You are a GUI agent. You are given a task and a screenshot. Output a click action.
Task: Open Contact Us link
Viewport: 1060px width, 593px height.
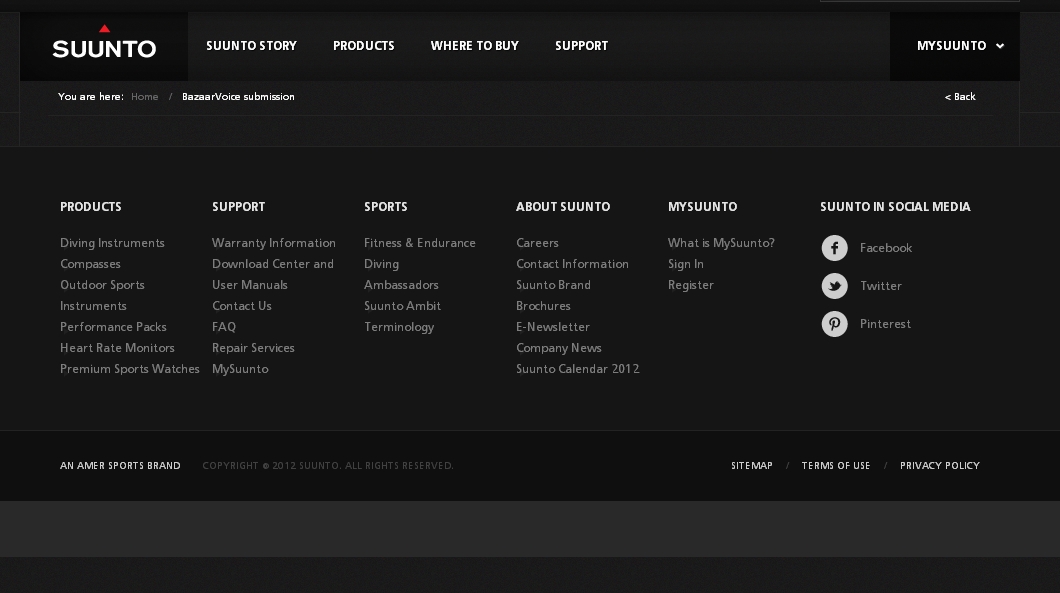click(242, 306)
